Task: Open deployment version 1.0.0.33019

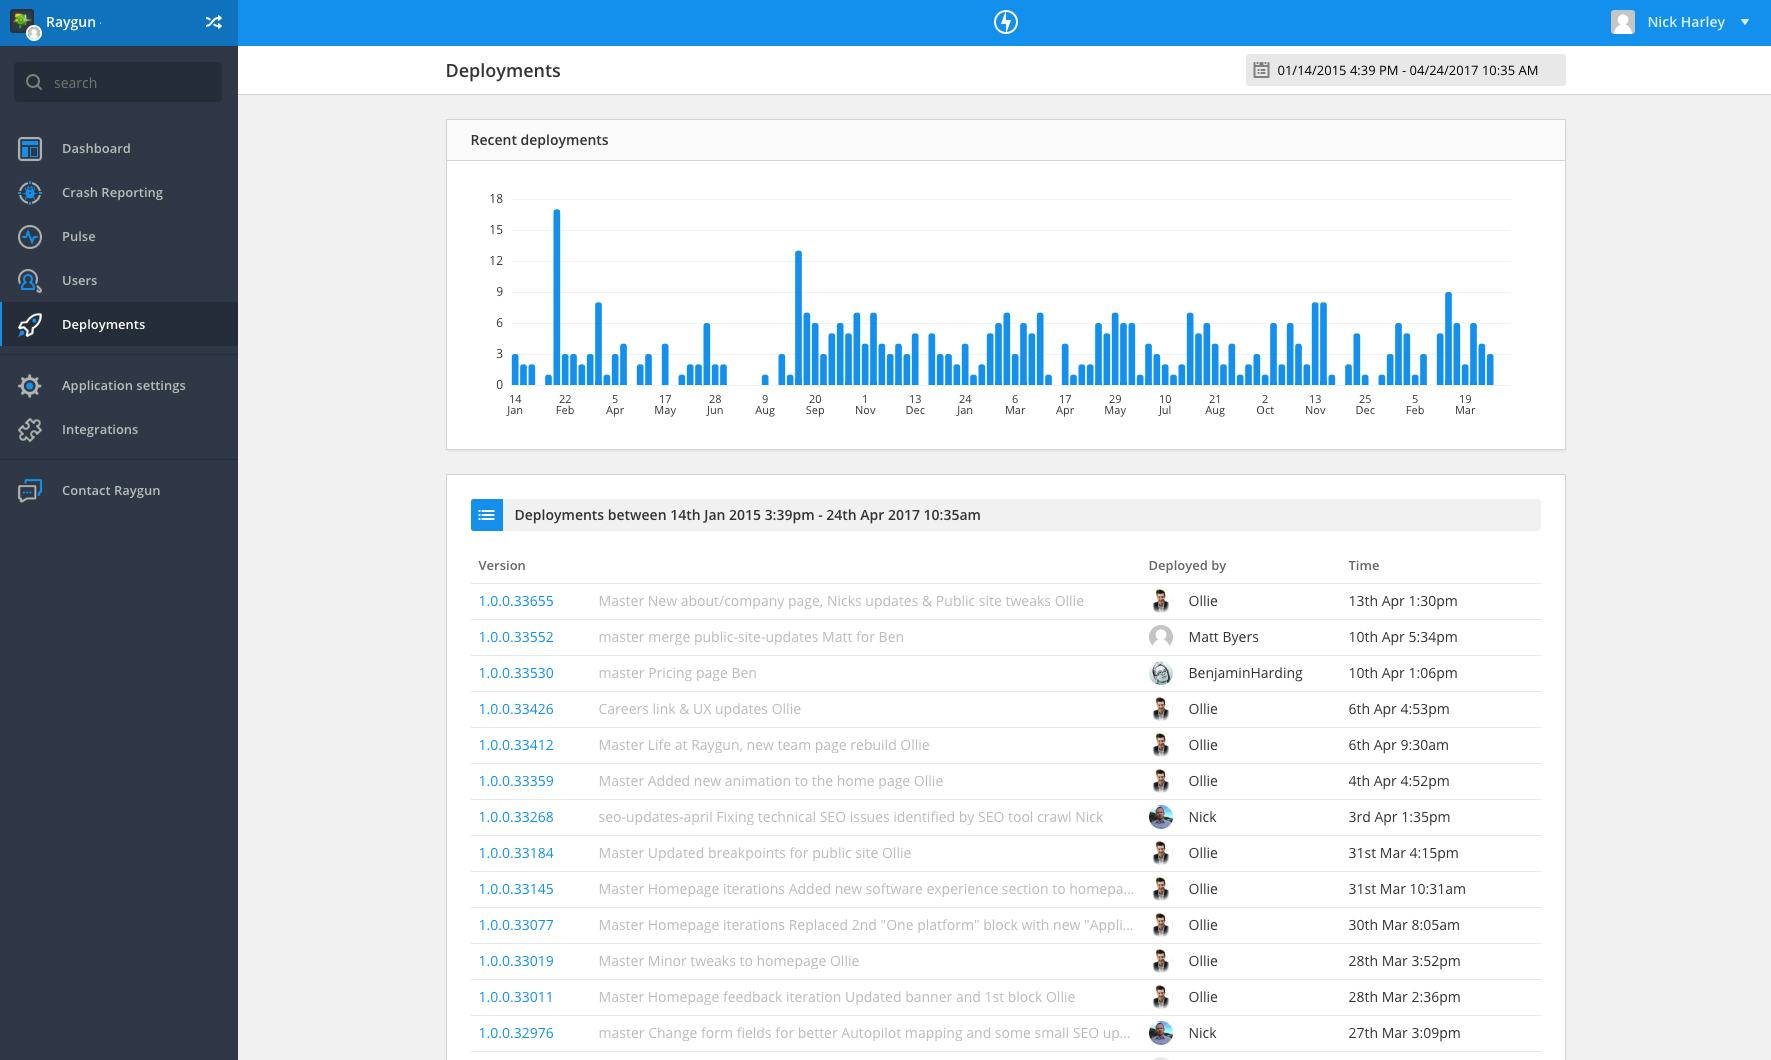Action: 516,961
